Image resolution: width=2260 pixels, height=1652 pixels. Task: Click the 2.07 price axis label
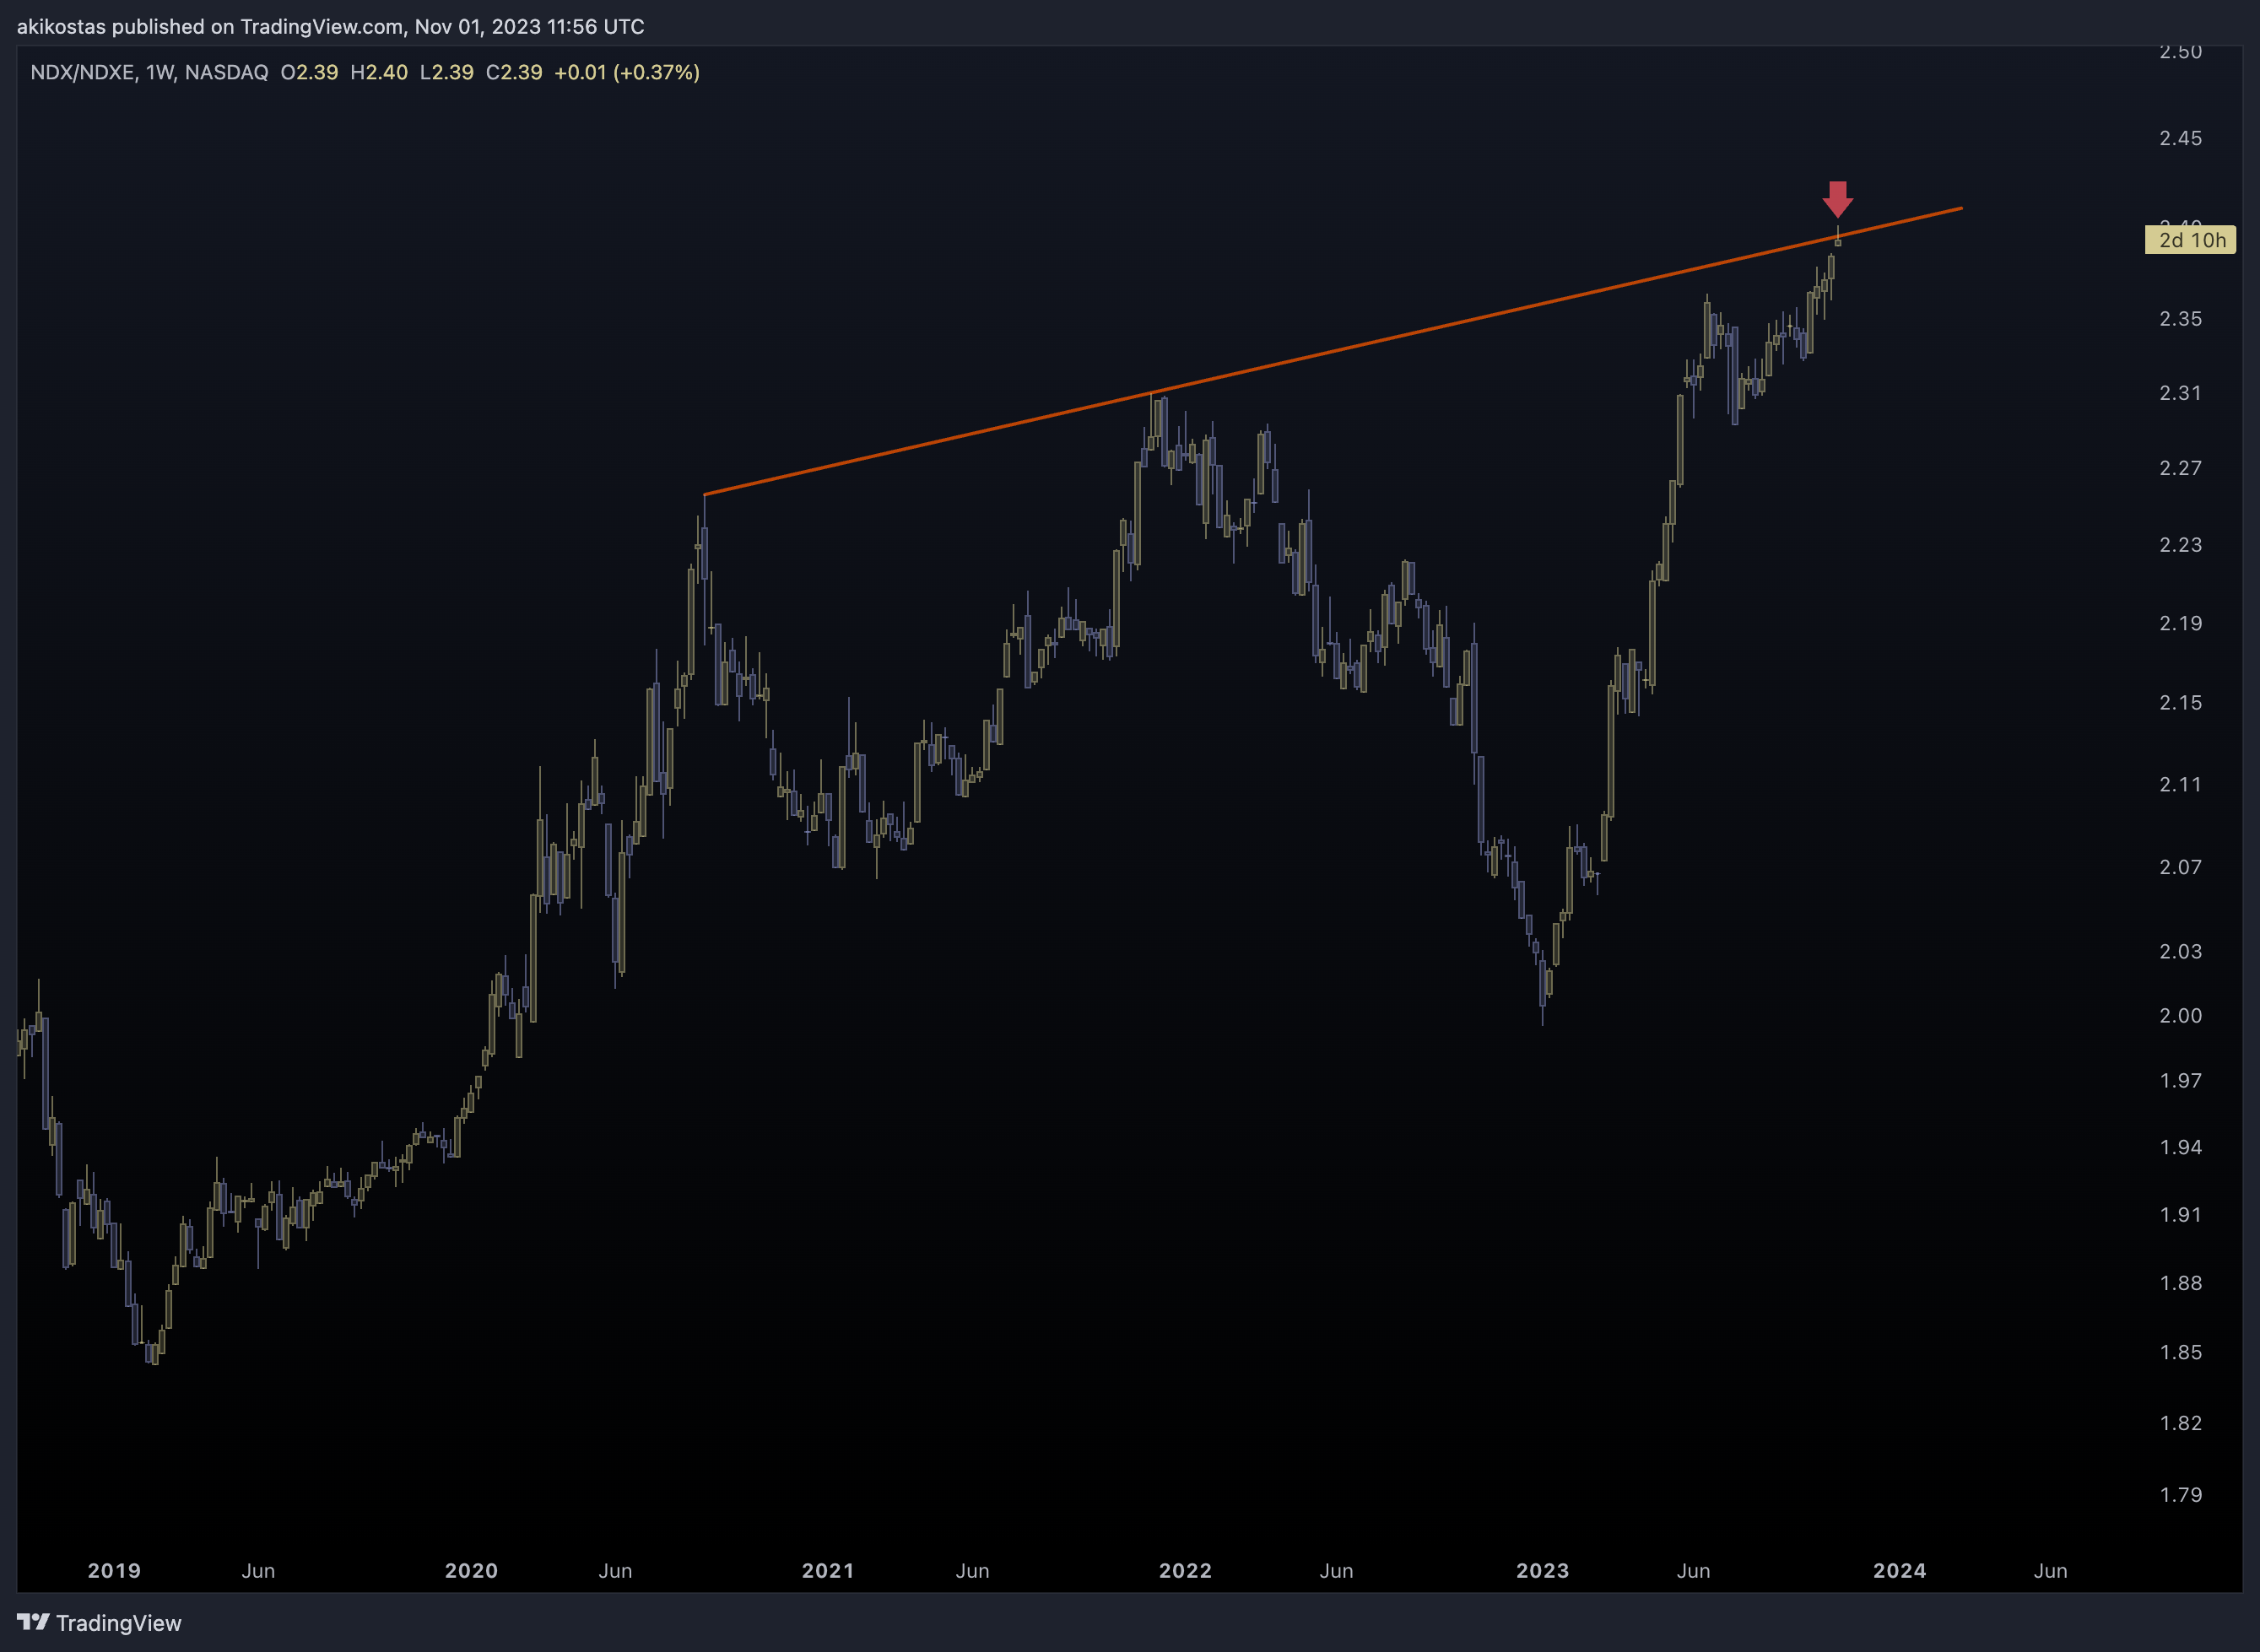(2180, 867)
